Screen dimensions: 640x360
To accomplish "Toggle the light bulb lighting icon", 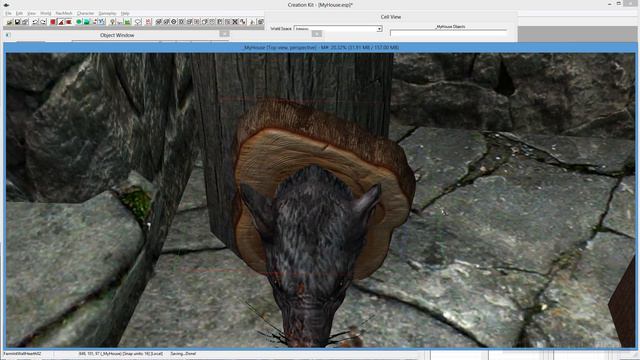I will pos(113,22).
